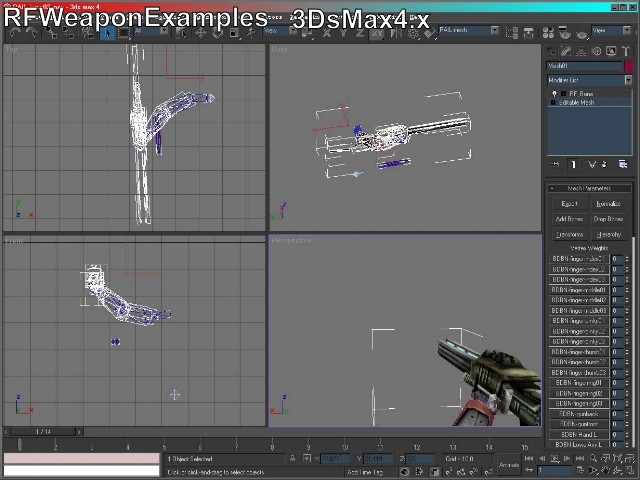Click the object name field Mesh01
This screenshot has height=480, width=640.
(x=584, y=66)
